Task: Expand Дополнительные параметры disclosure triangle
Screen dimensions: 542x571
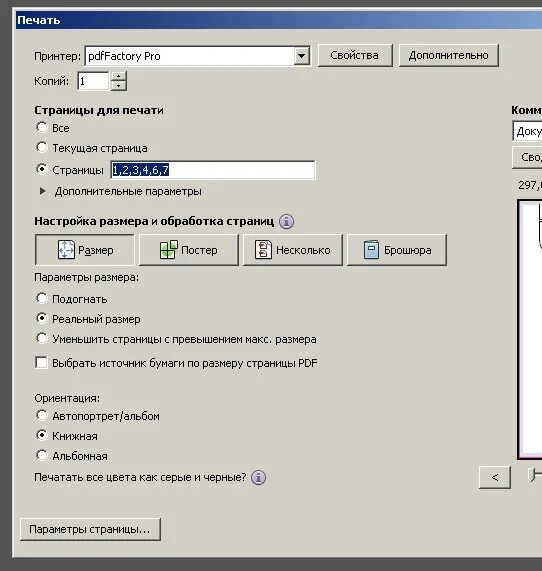Action: (43, 191)
